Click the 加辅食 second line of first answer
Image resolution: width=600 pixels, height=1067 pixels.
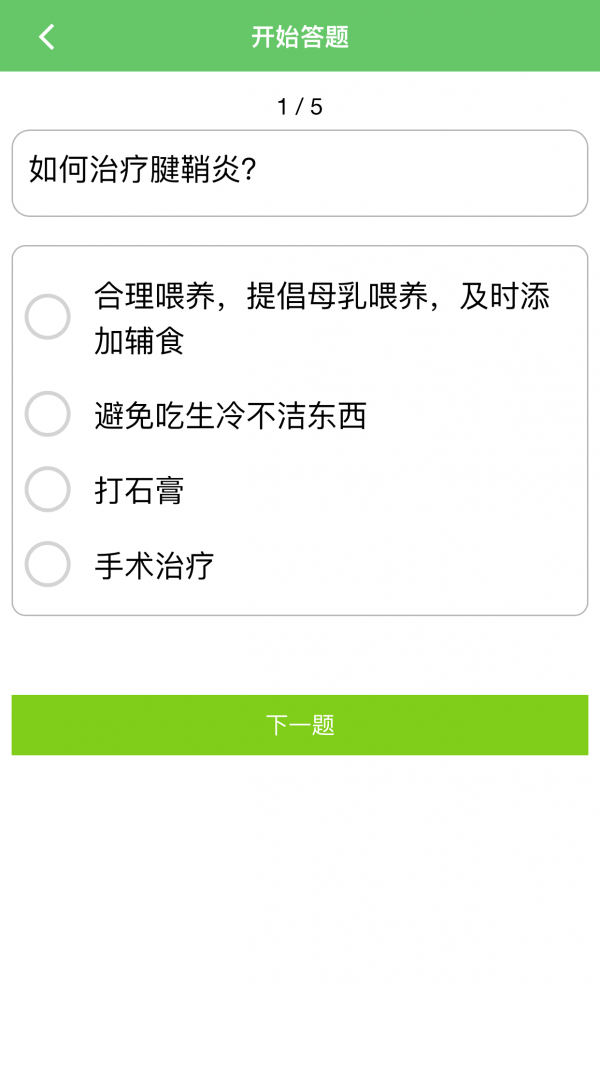[139, 342]
